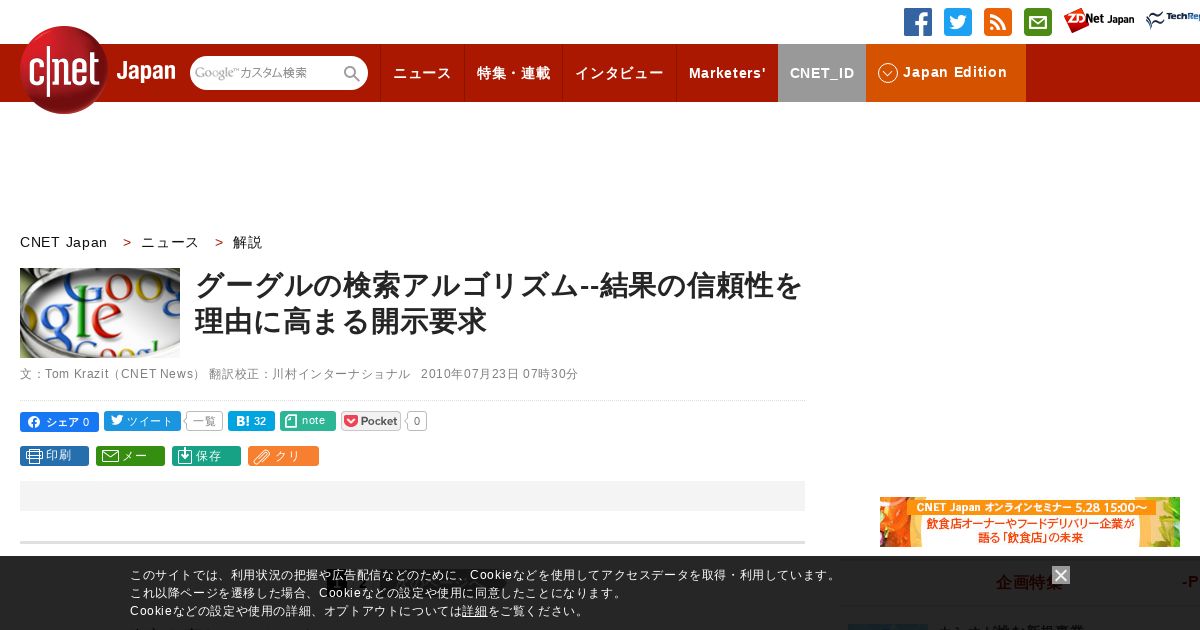This screenshot has width=1200, height=630.
Task: Follow the ニュース breadcrumb link
Action: pos(170,242)
